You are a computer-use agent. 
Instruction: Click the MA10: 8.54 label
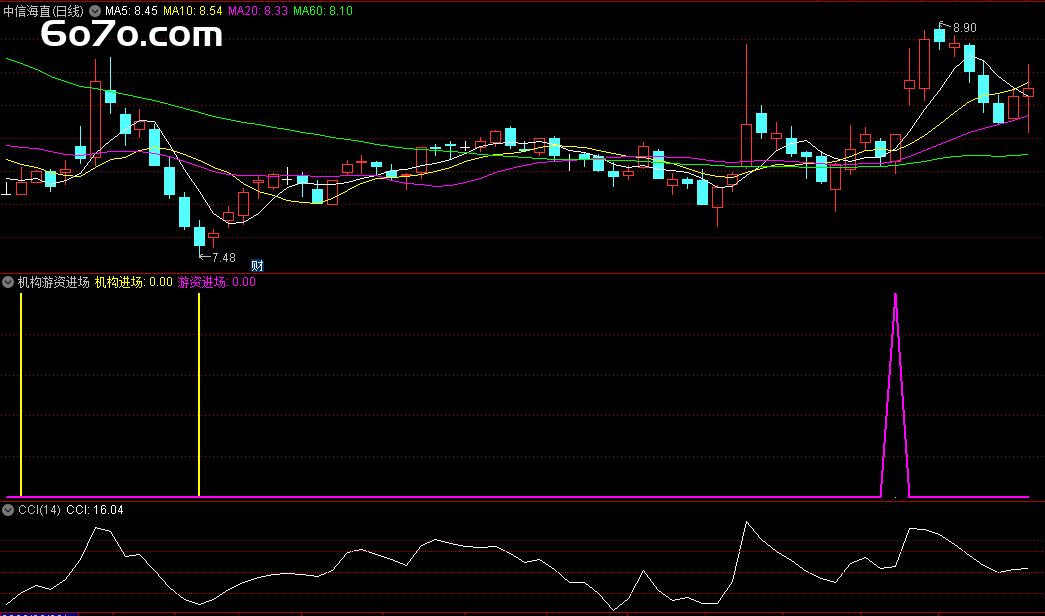(x=193, y=11)
